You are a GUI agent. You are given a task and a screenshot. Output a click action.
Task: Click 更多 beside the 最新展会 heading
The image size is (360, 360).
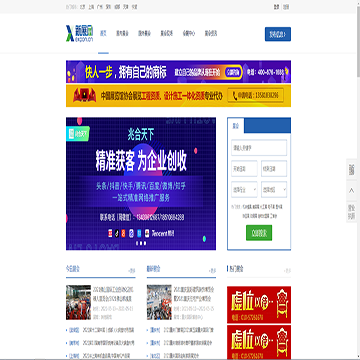pos(212,271)
